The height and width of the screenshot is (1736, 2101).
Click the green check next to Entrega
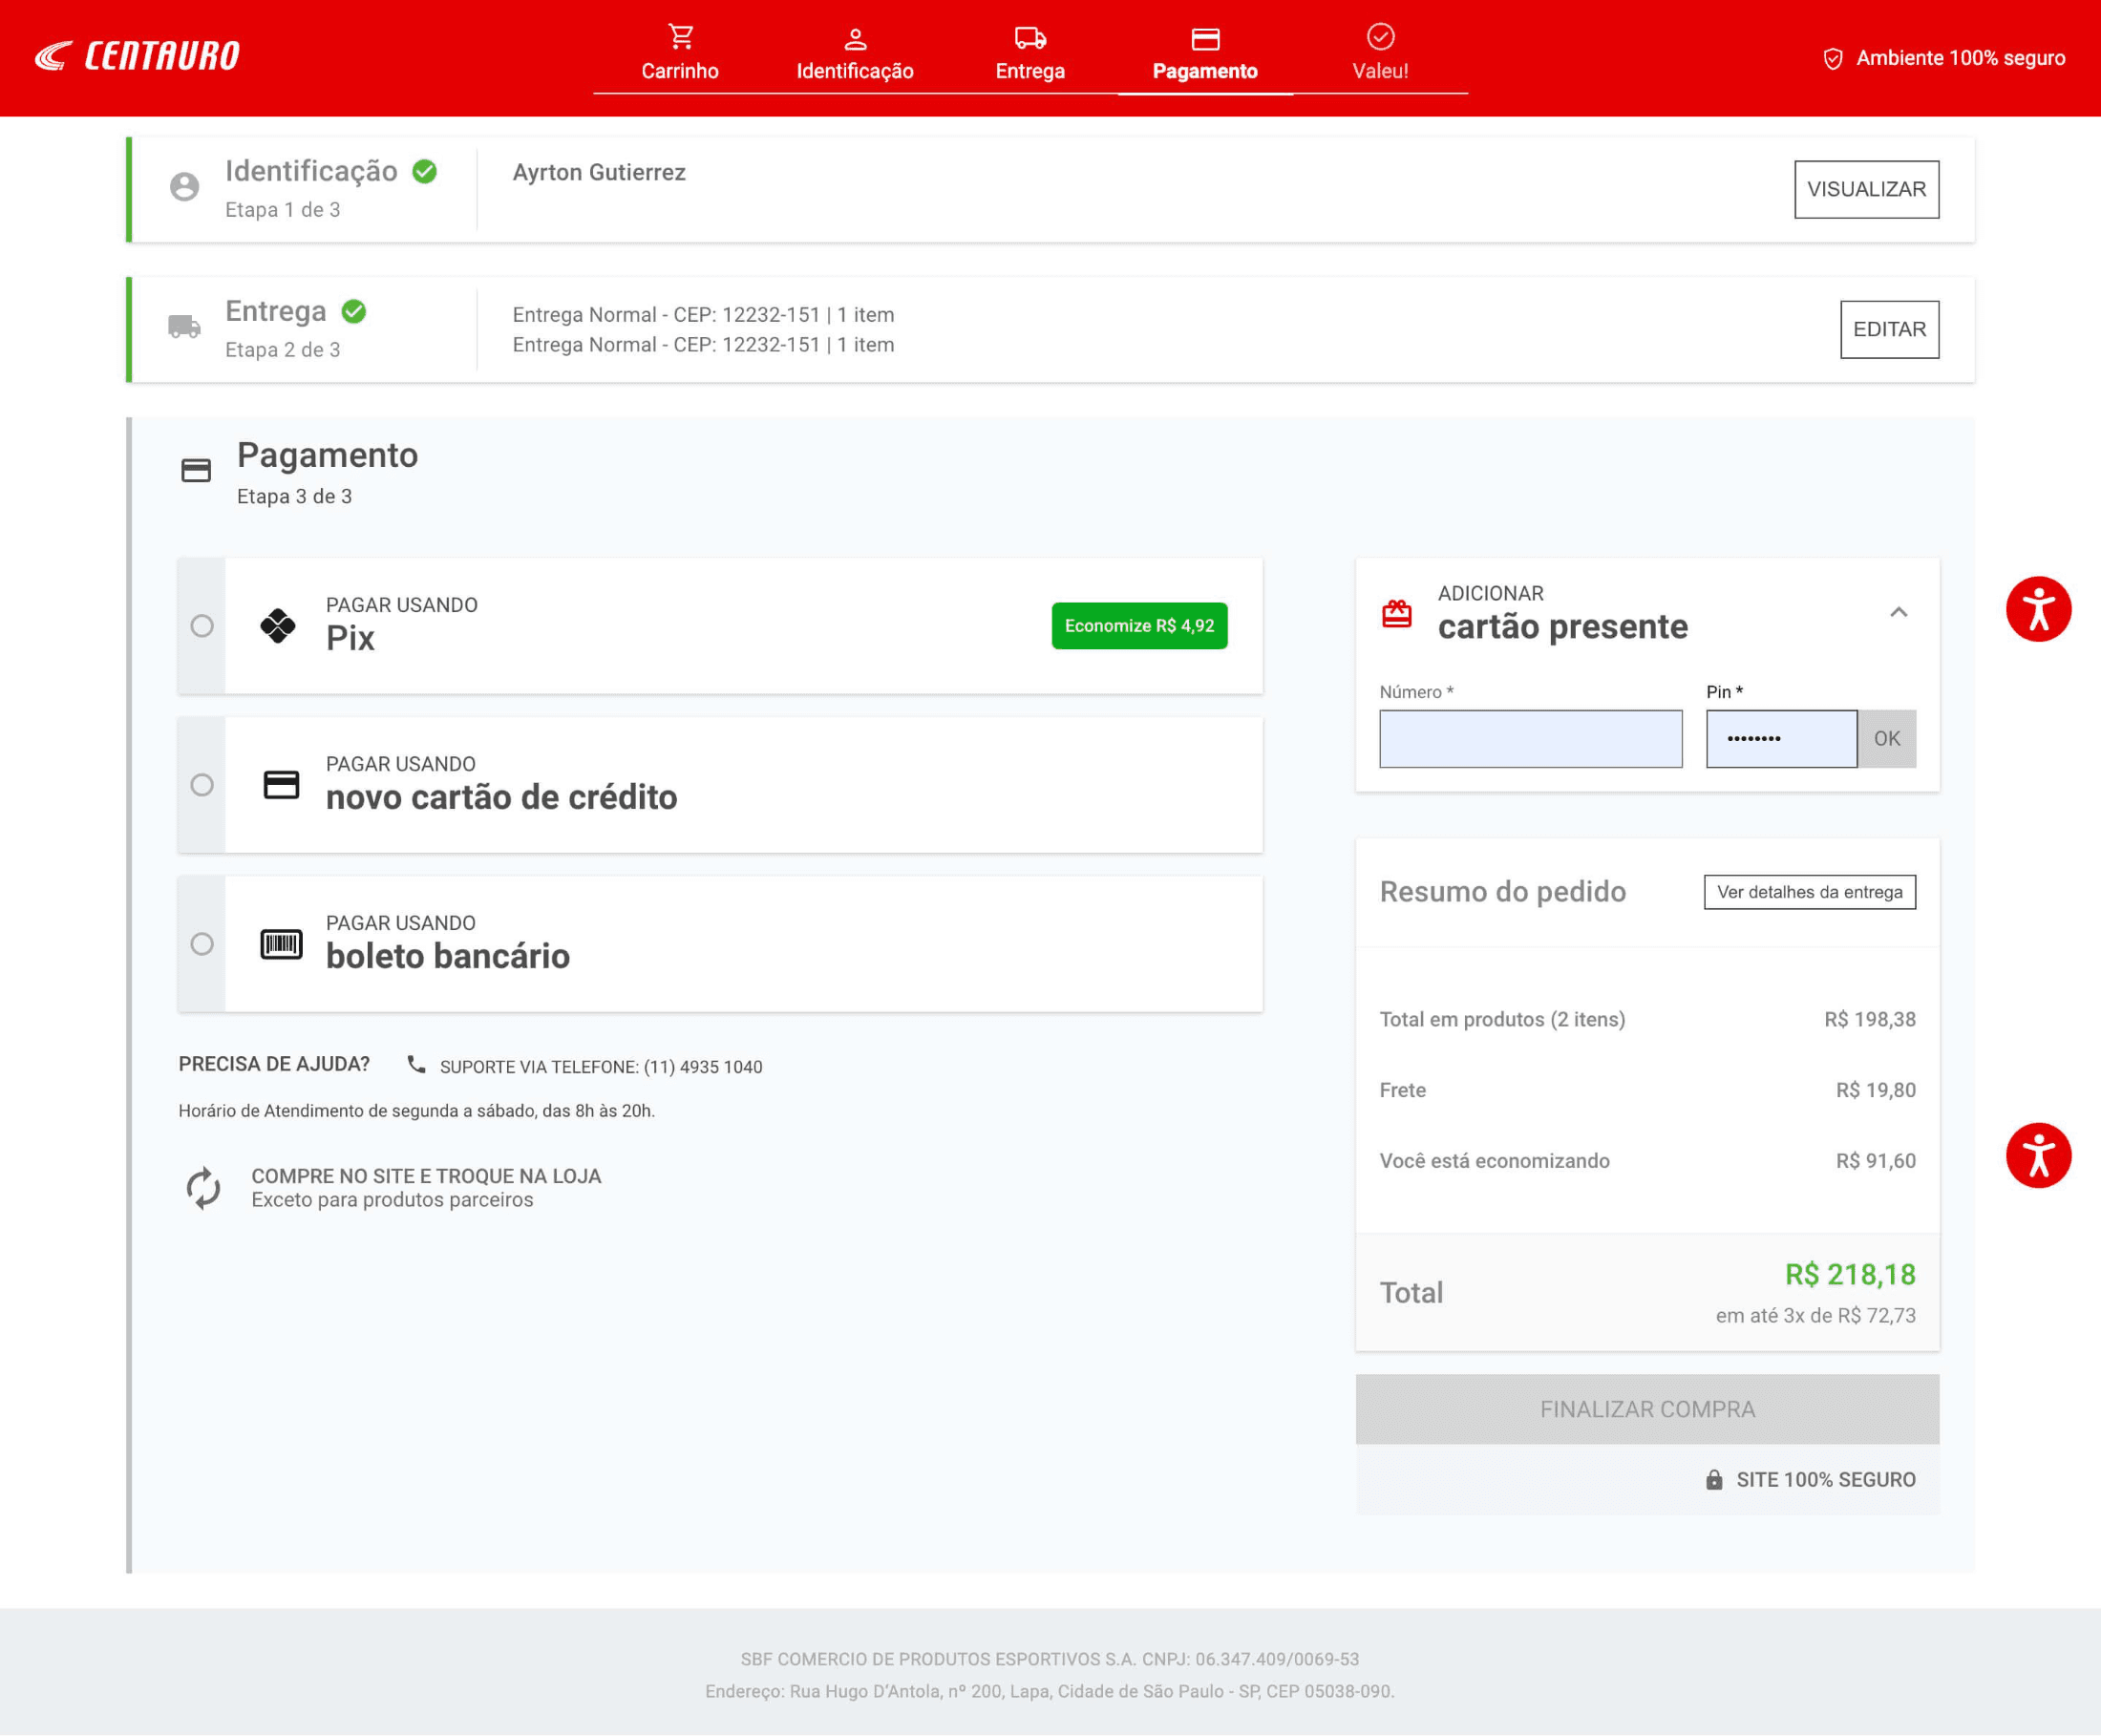click(354, 312)
